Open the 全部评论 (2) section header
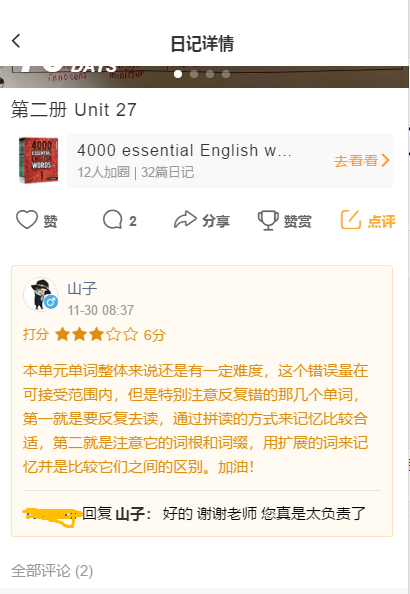 click(52, 571)
